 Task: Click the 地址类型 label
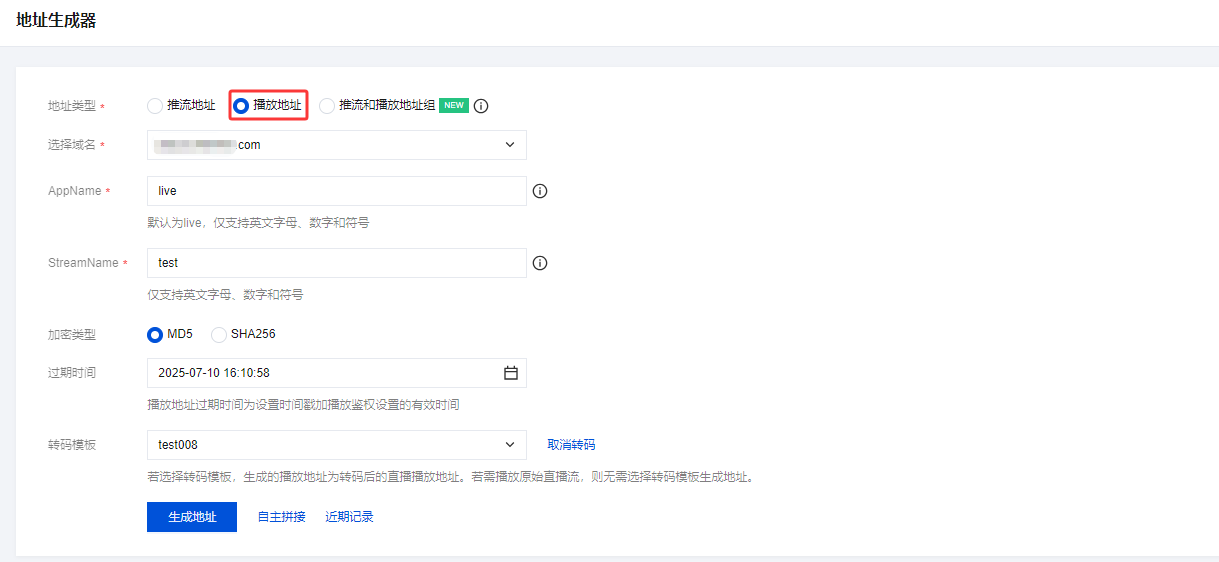pyautogui.click(x=72, y=106)
